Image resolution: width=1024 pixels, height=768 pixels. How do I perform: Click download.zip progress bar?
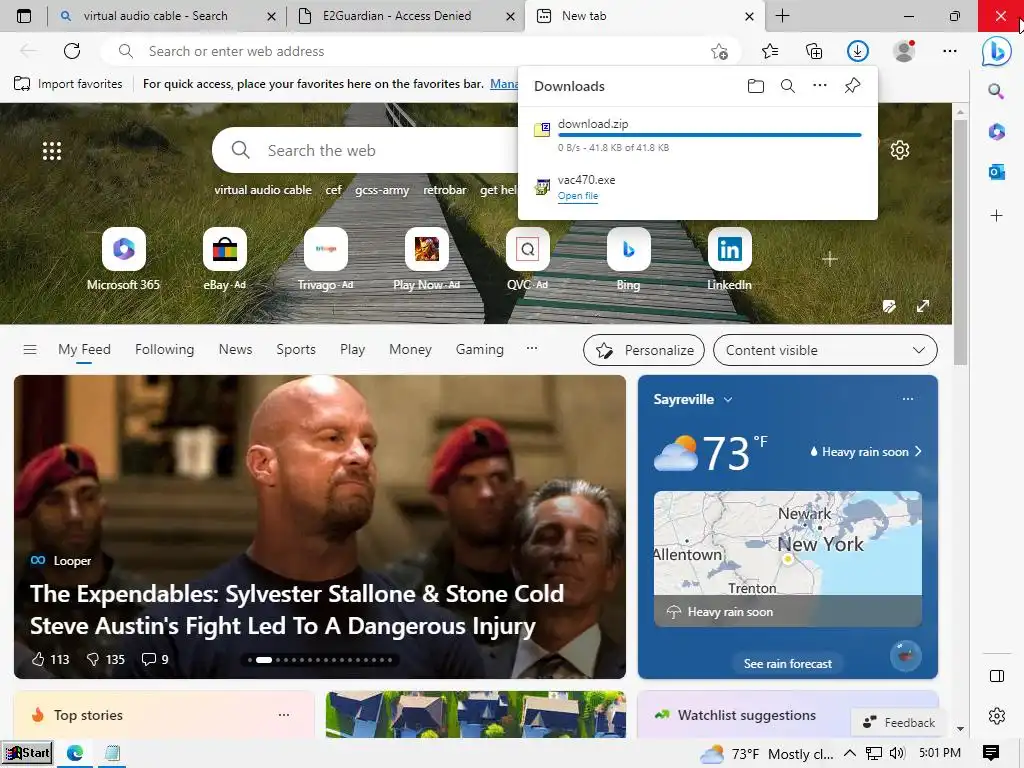pyautogui.click(x=709, y=135)
